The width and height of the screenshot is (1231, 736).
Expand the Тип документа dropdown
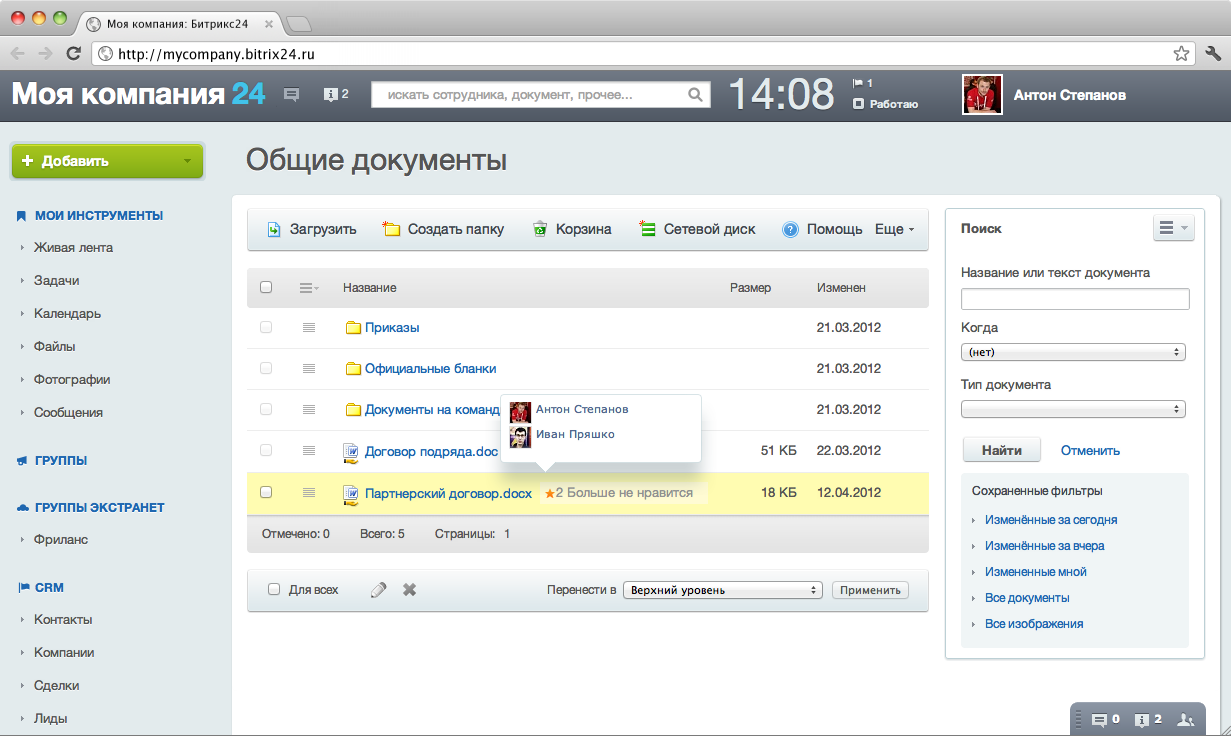pos(1074,409)
